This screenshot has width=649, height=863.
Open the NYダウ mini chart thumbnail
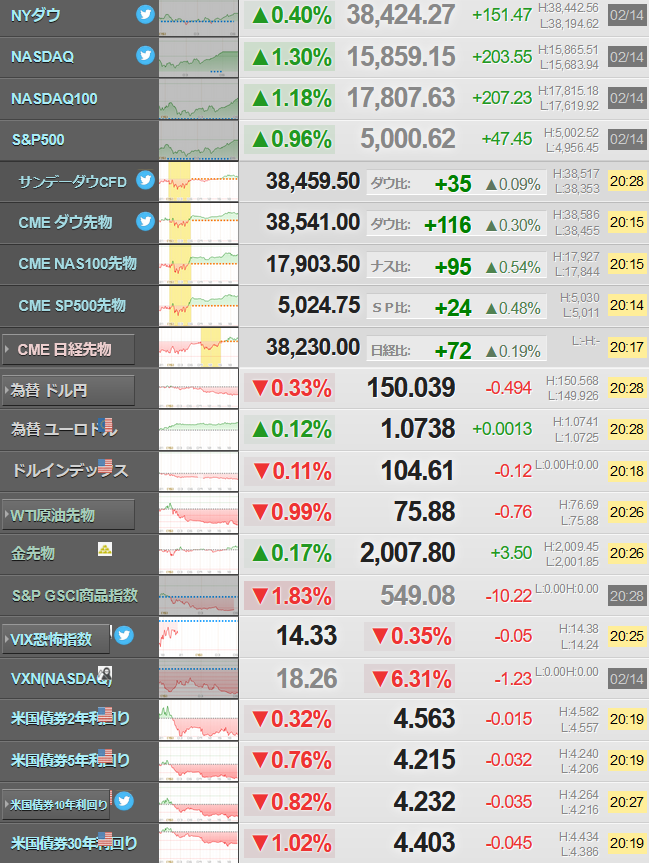[x=199, y=18]
